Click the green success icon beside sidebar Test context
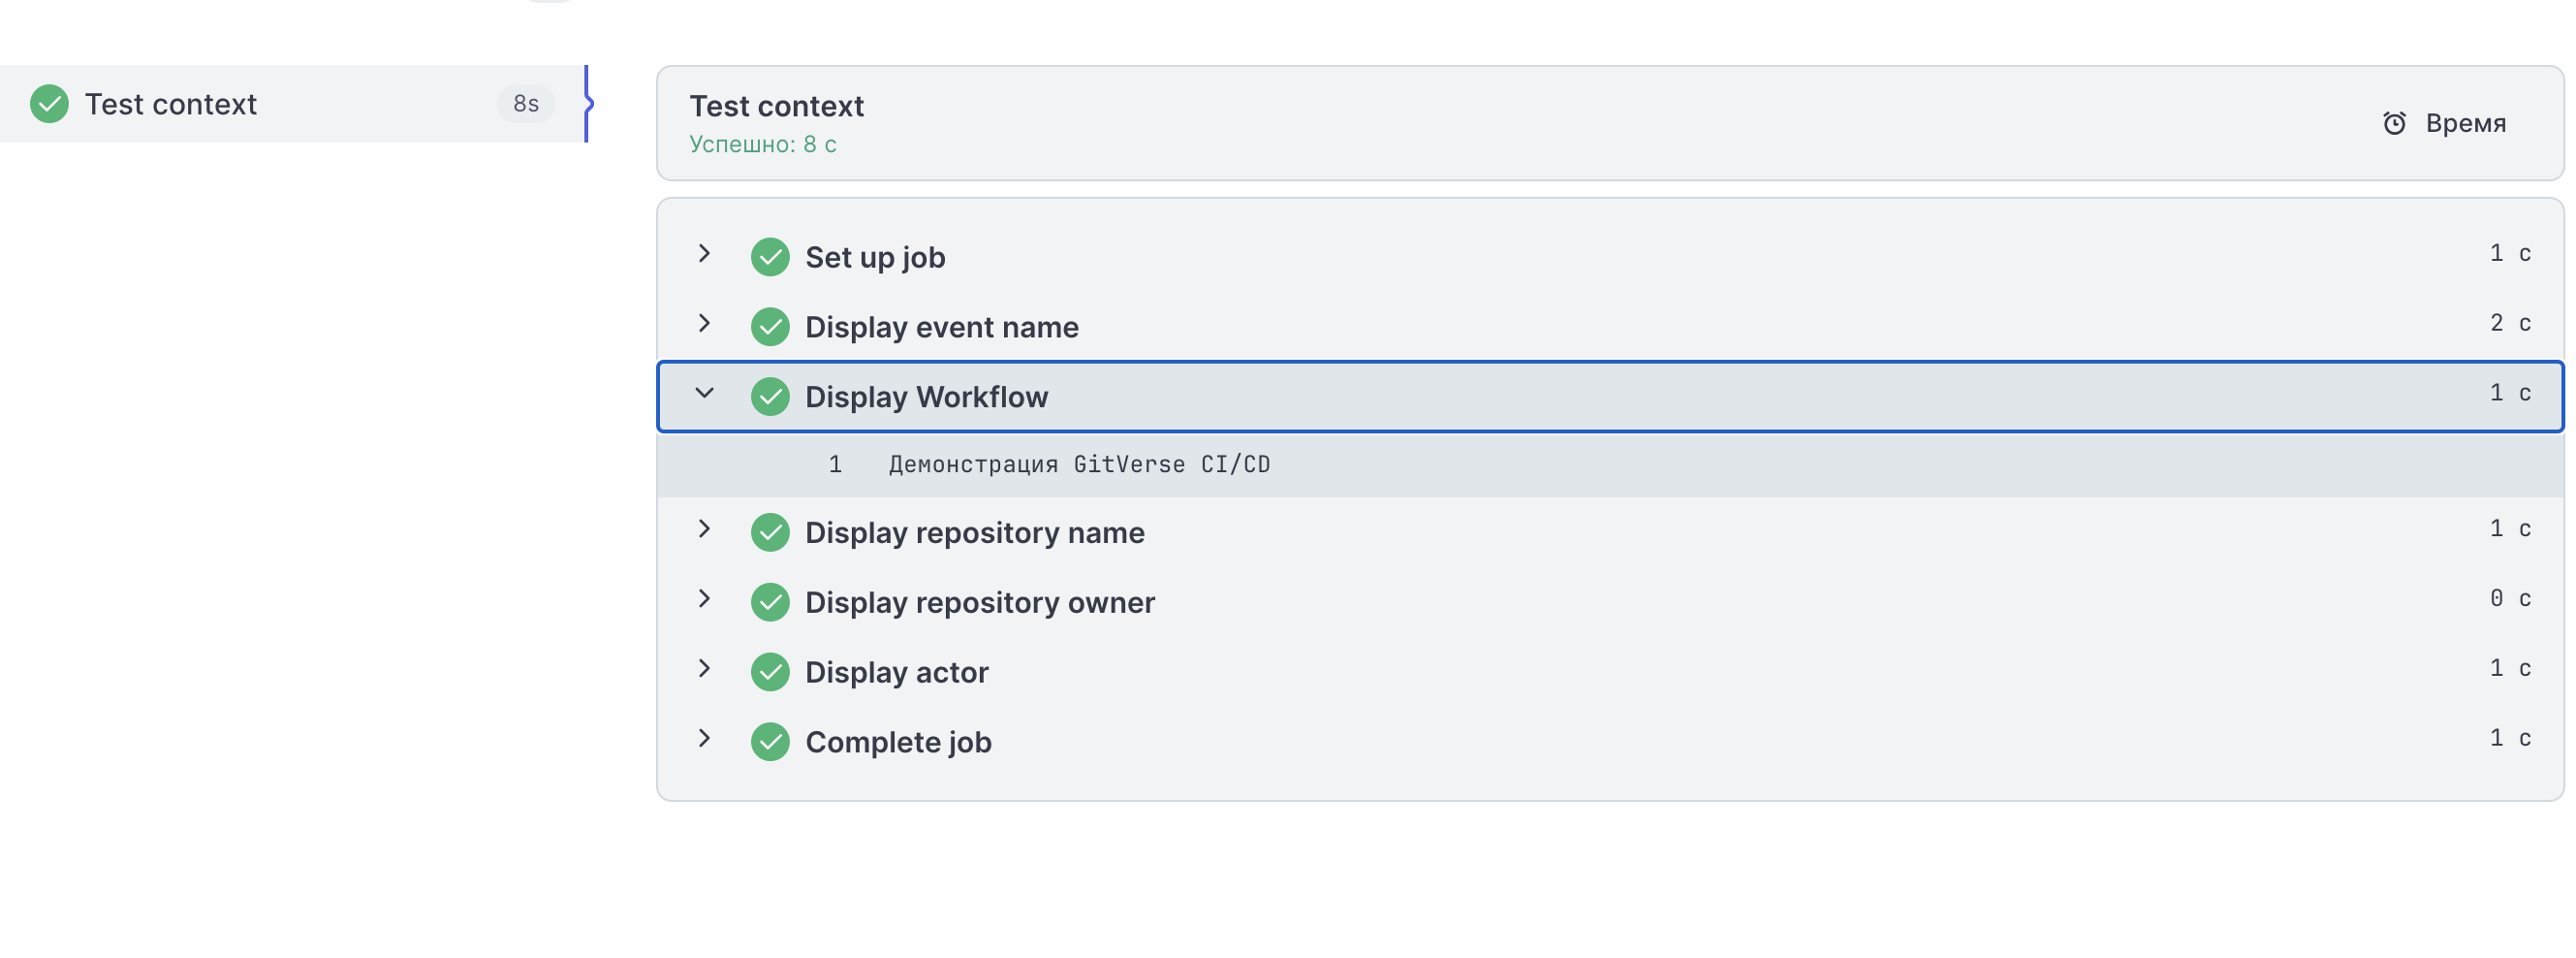This screenshot has width=2576, height=958. pyautogui.click(x=49, y=104)
